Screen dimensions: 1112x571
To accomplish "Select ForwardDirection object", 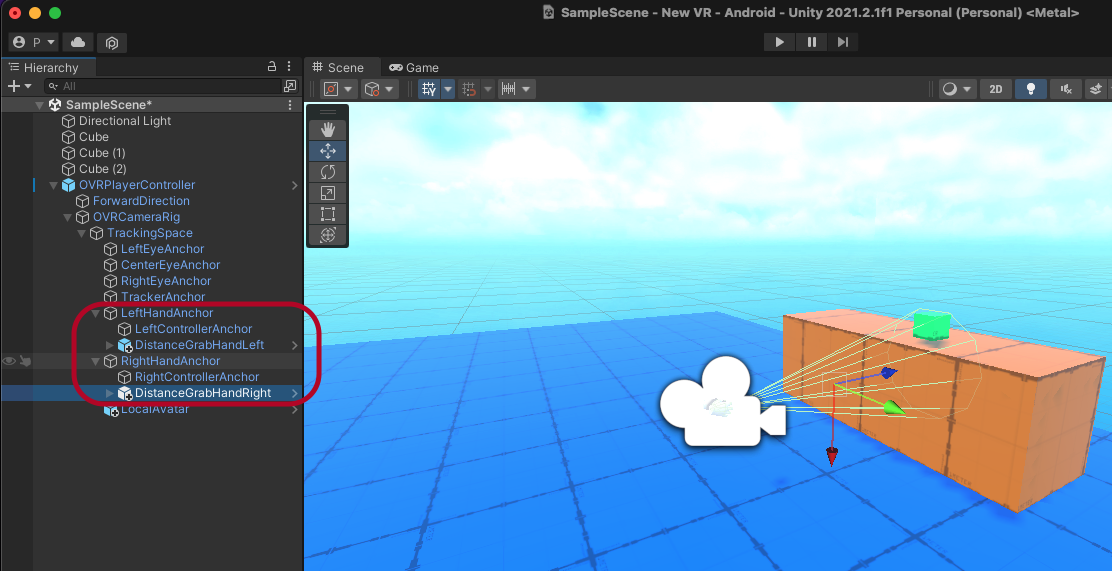I will (141, 201).
